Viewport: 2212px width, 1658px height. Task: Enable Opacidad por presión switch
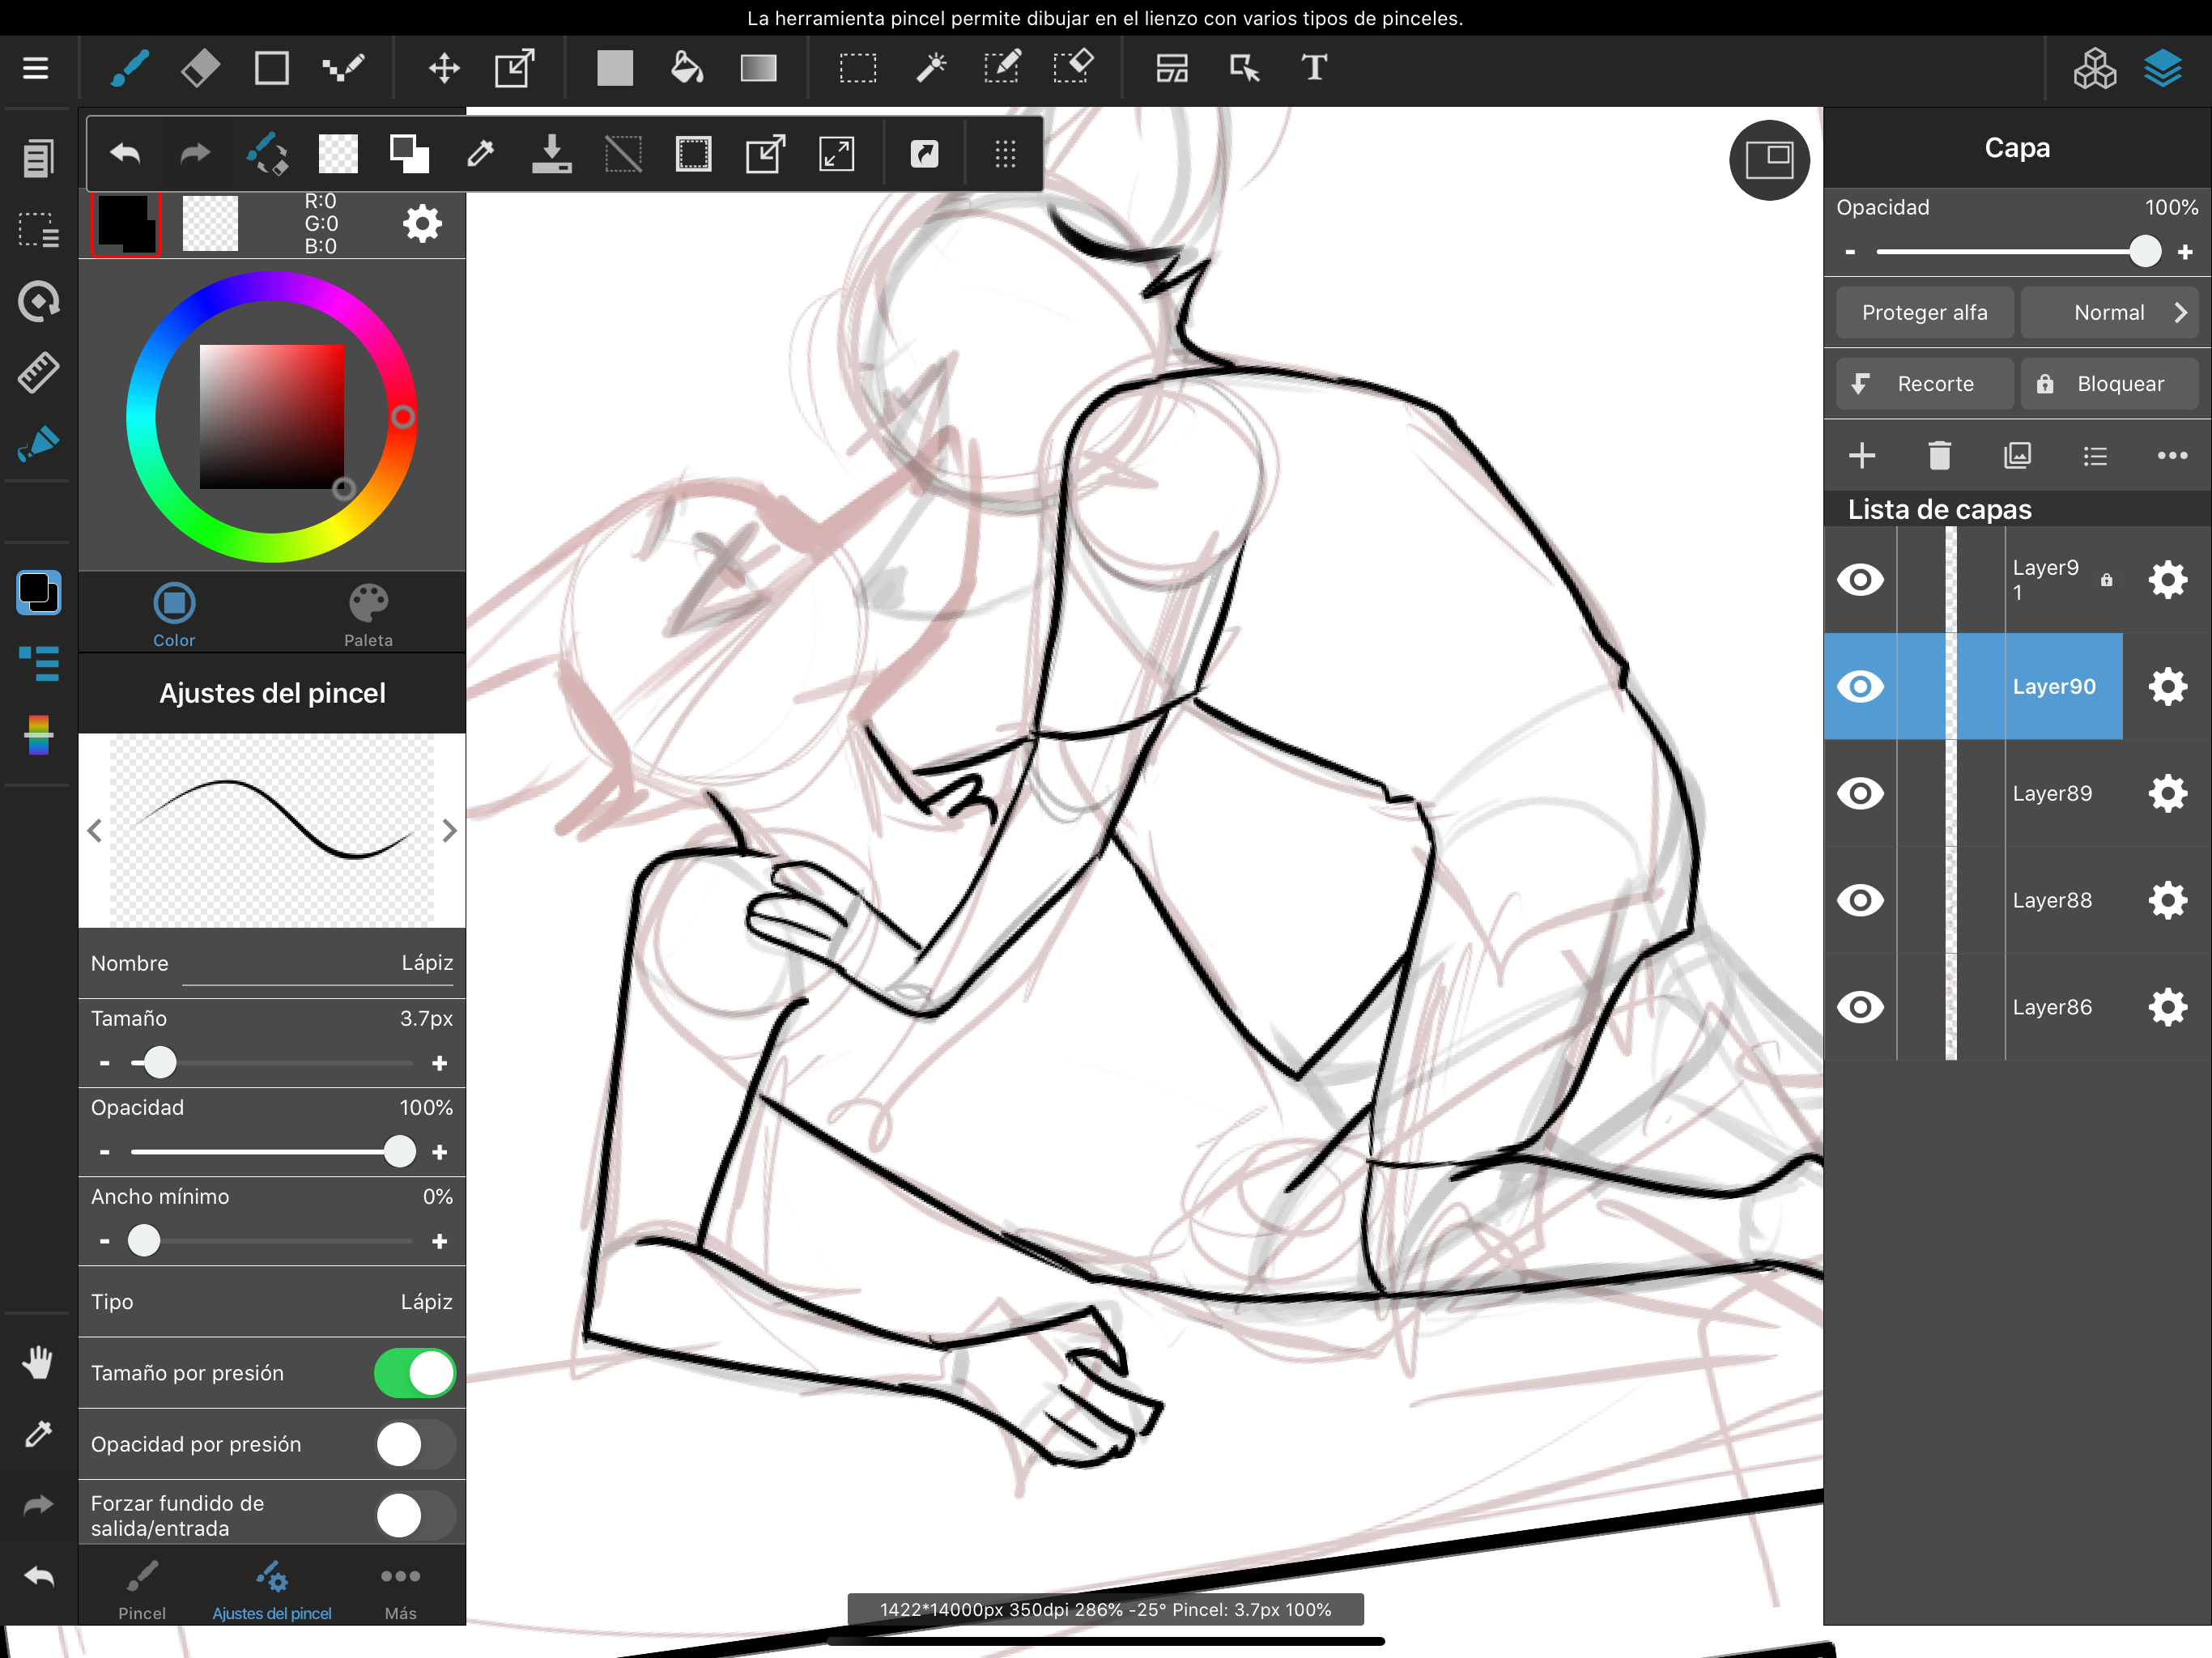[x=414, y=1444]
